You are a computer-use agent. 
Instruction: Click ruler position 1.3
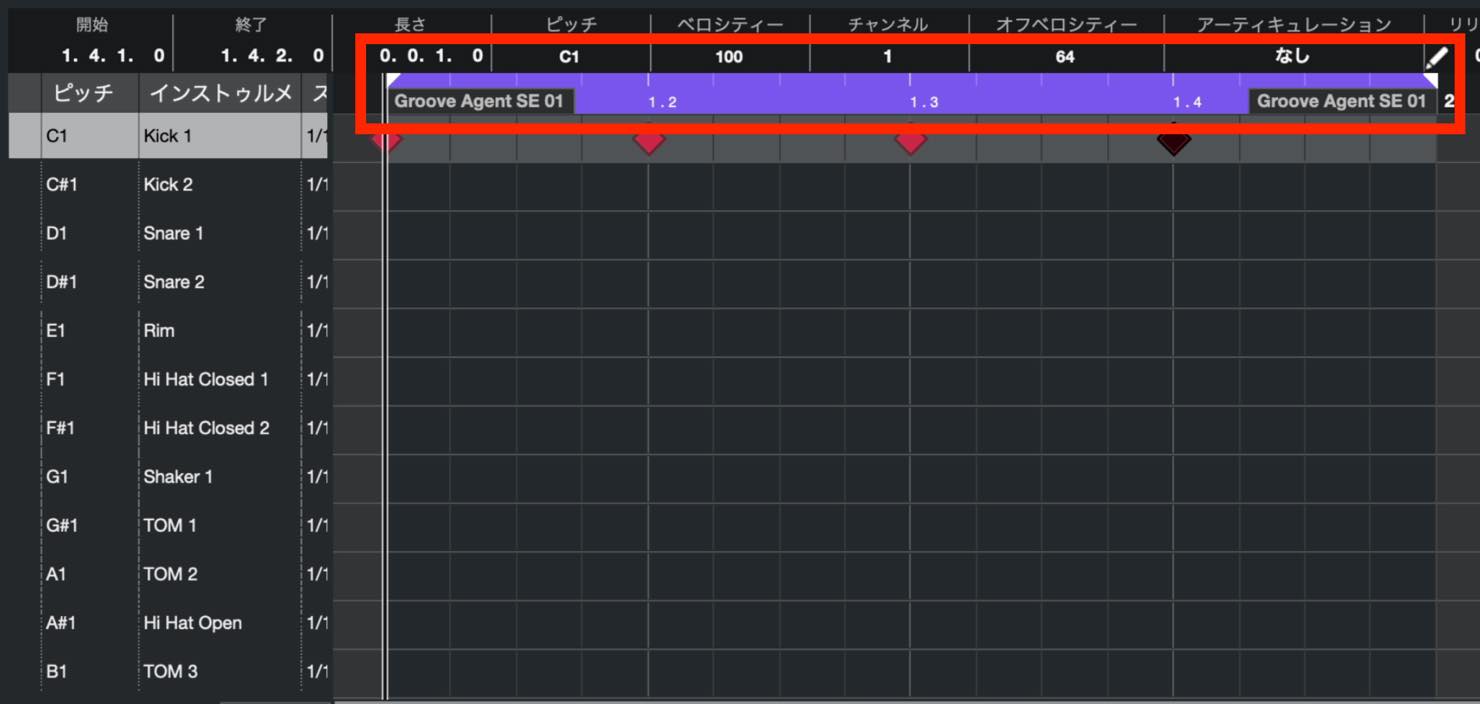[x=924, y=102]
